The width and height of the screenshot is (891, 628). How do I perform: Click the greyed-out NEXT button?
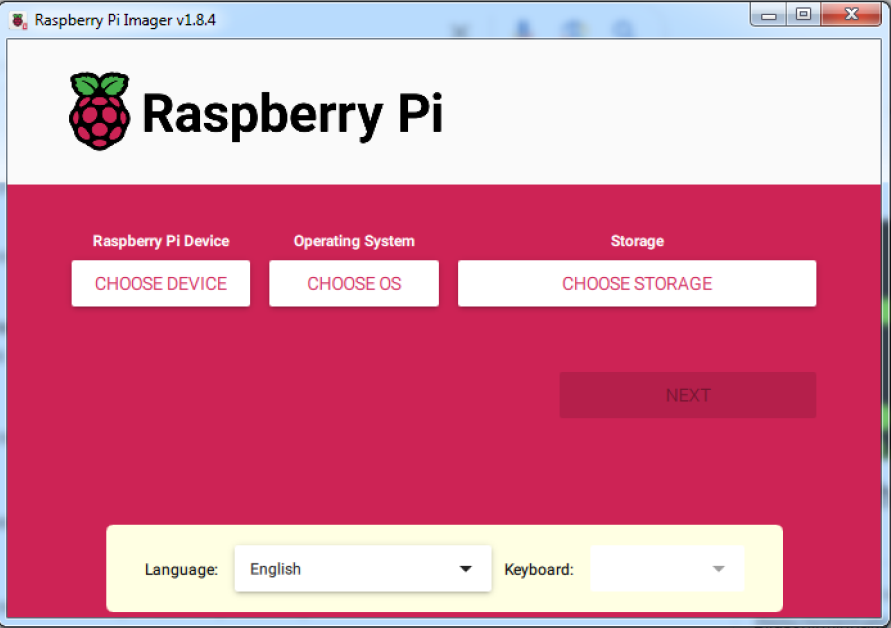687,395
